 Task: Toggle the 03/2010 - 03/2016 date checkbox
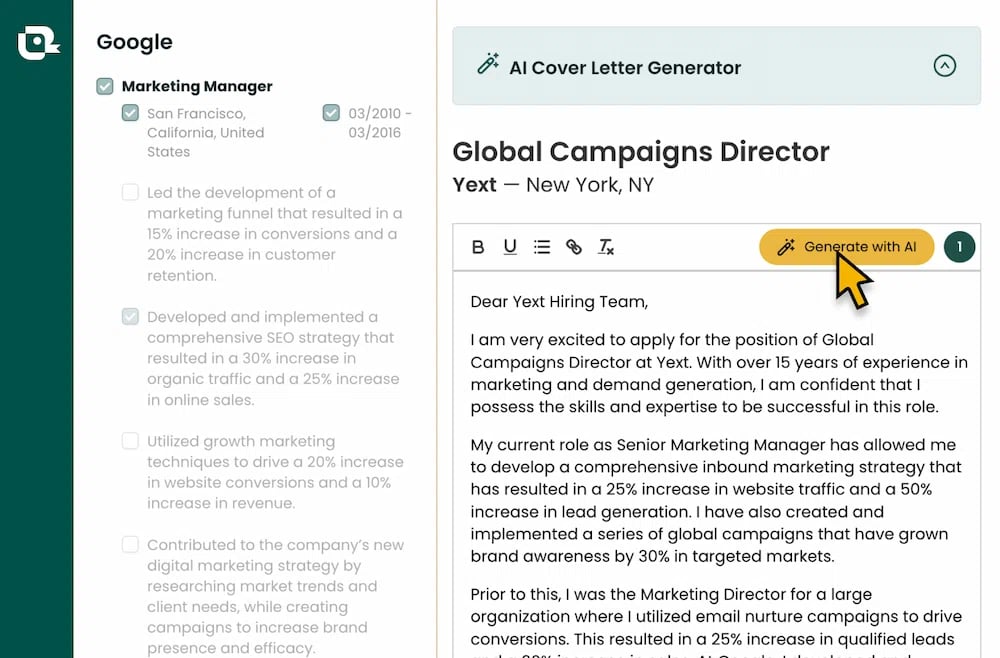(x=331, y=113)
